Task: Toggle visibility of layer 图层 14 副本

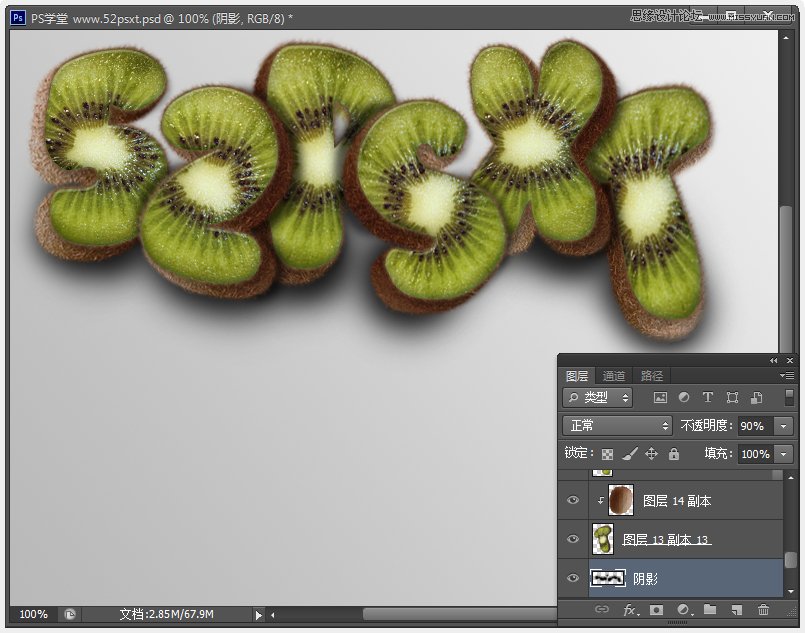Action: (572, 500)
